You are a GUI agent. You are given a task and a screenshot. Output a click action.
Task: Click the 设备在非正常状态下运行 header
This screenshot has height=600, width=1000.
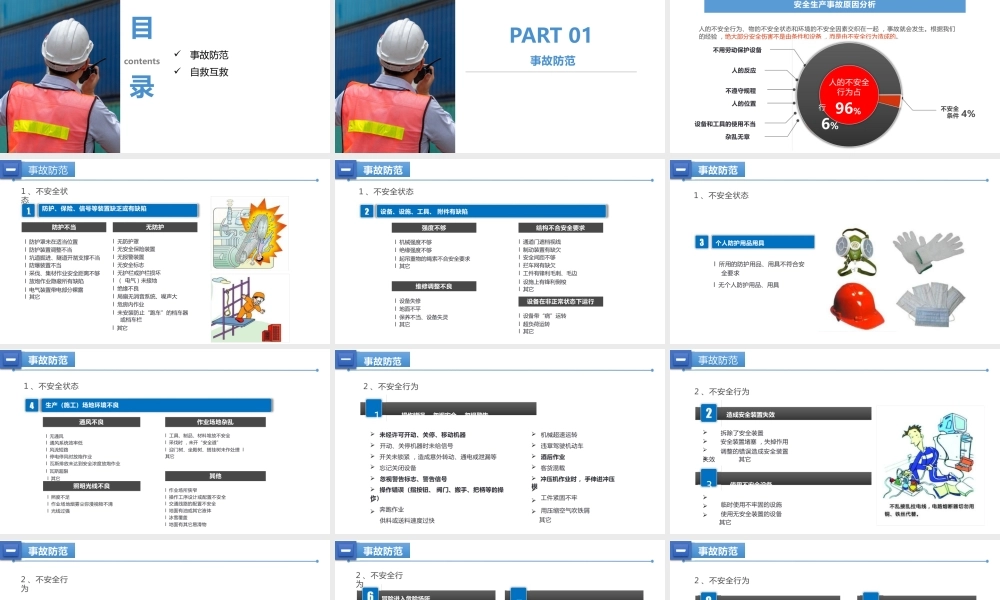coord(561,302)
